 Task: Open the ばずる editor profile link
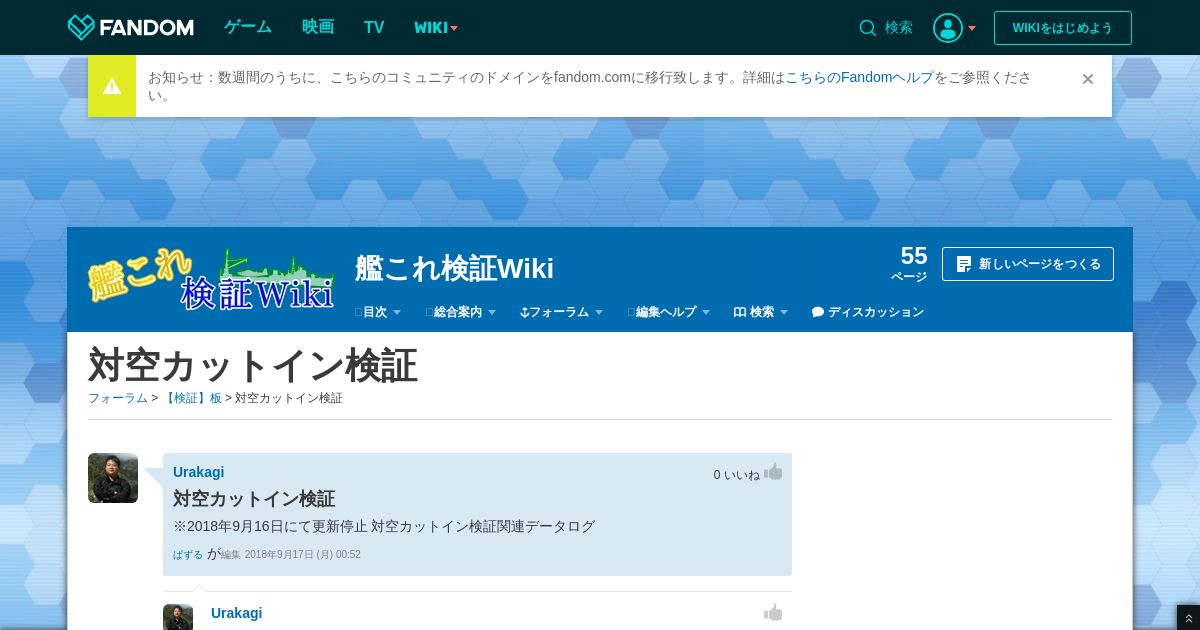(x=188, y=554)
